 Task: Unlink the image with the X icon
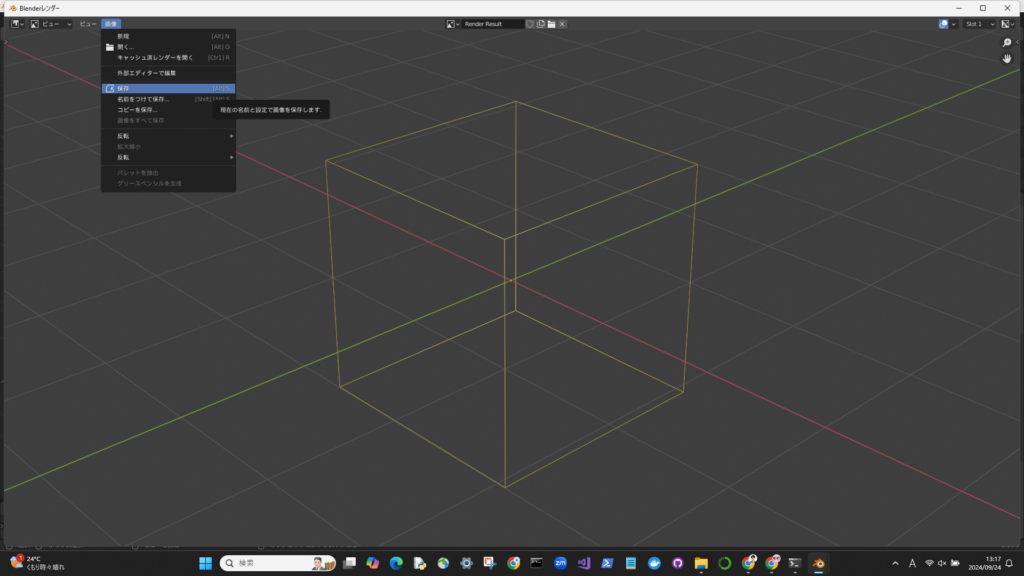[x=562, y=23]
